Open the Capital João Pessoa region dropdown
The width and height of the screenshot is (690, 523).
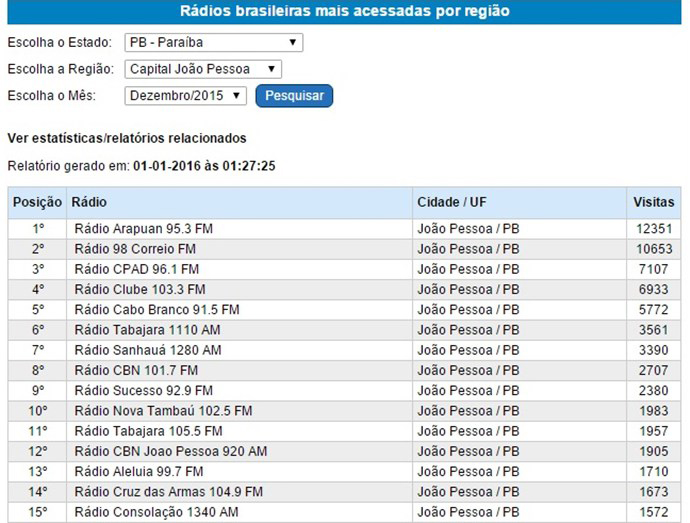pos(203,69)
